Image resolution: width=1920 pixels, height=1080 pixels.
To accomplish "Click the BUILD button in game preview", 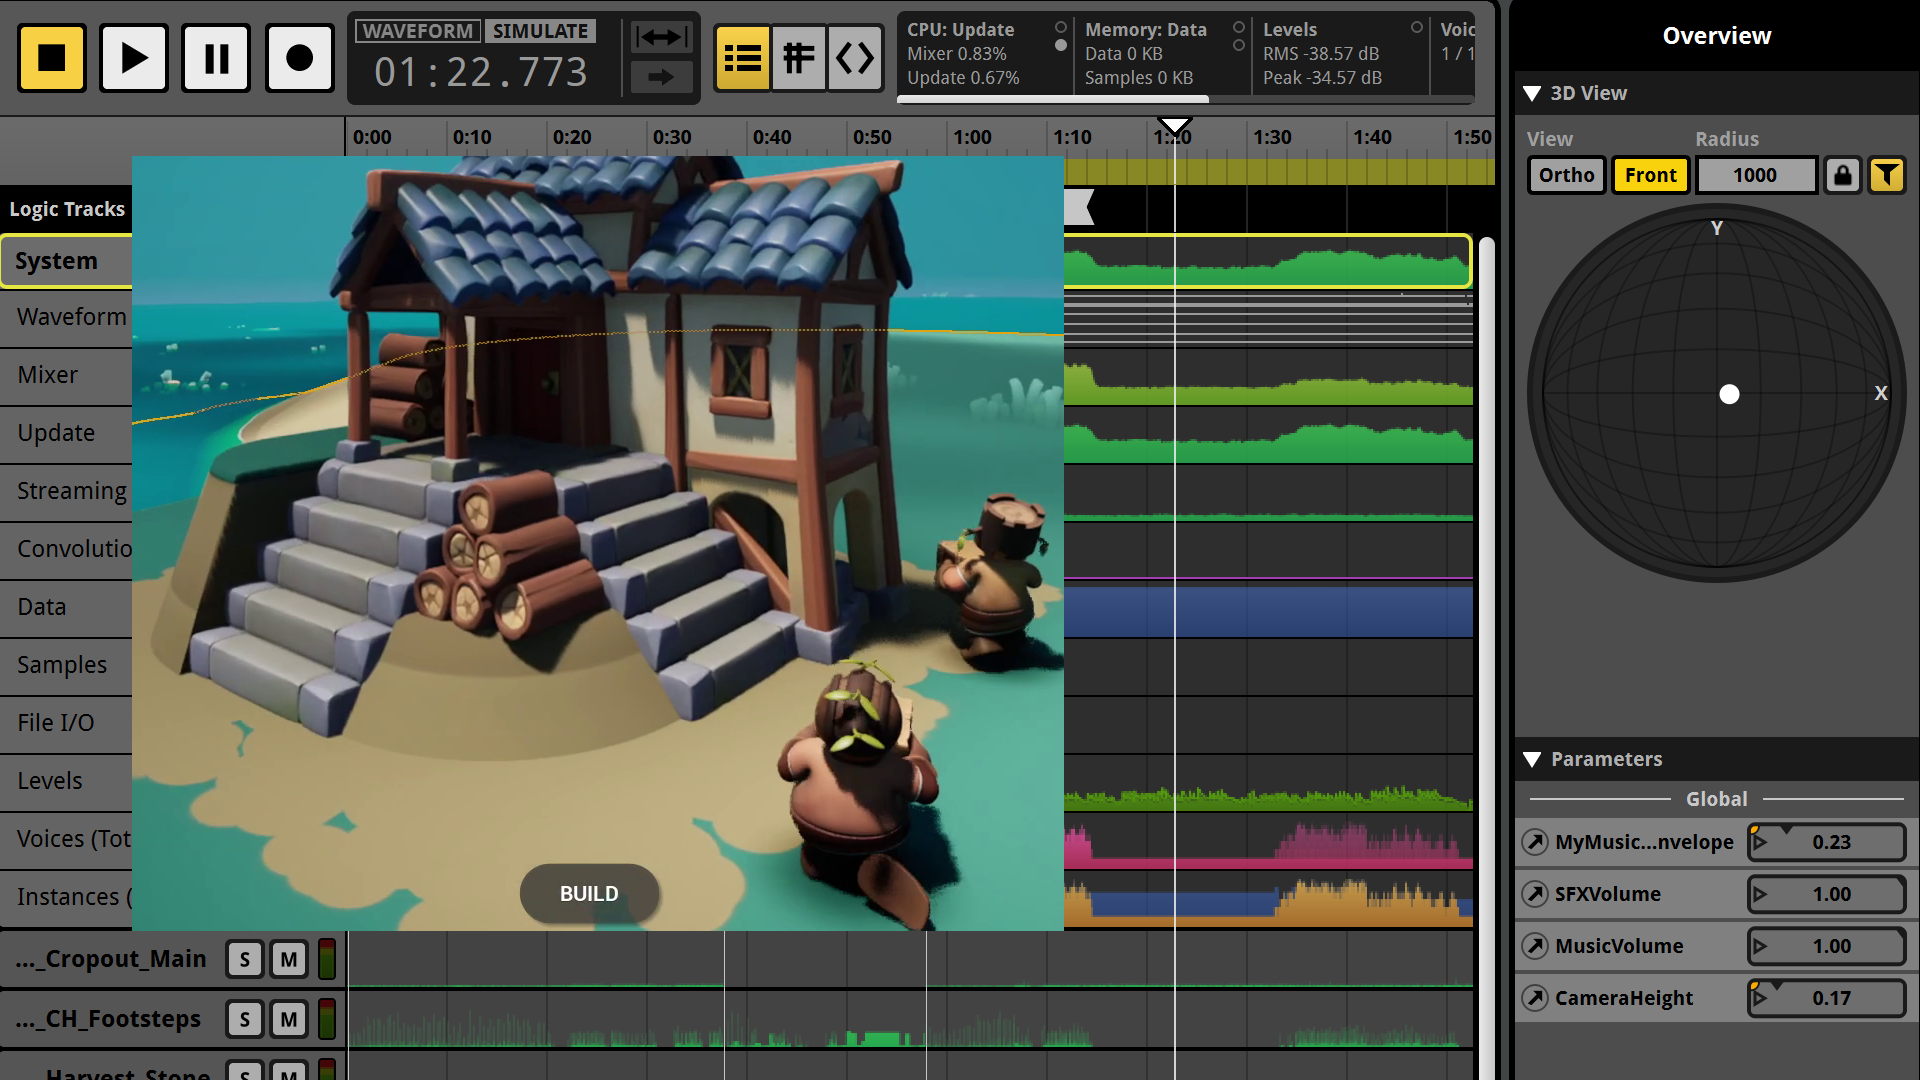I will [x=589, y=894].
